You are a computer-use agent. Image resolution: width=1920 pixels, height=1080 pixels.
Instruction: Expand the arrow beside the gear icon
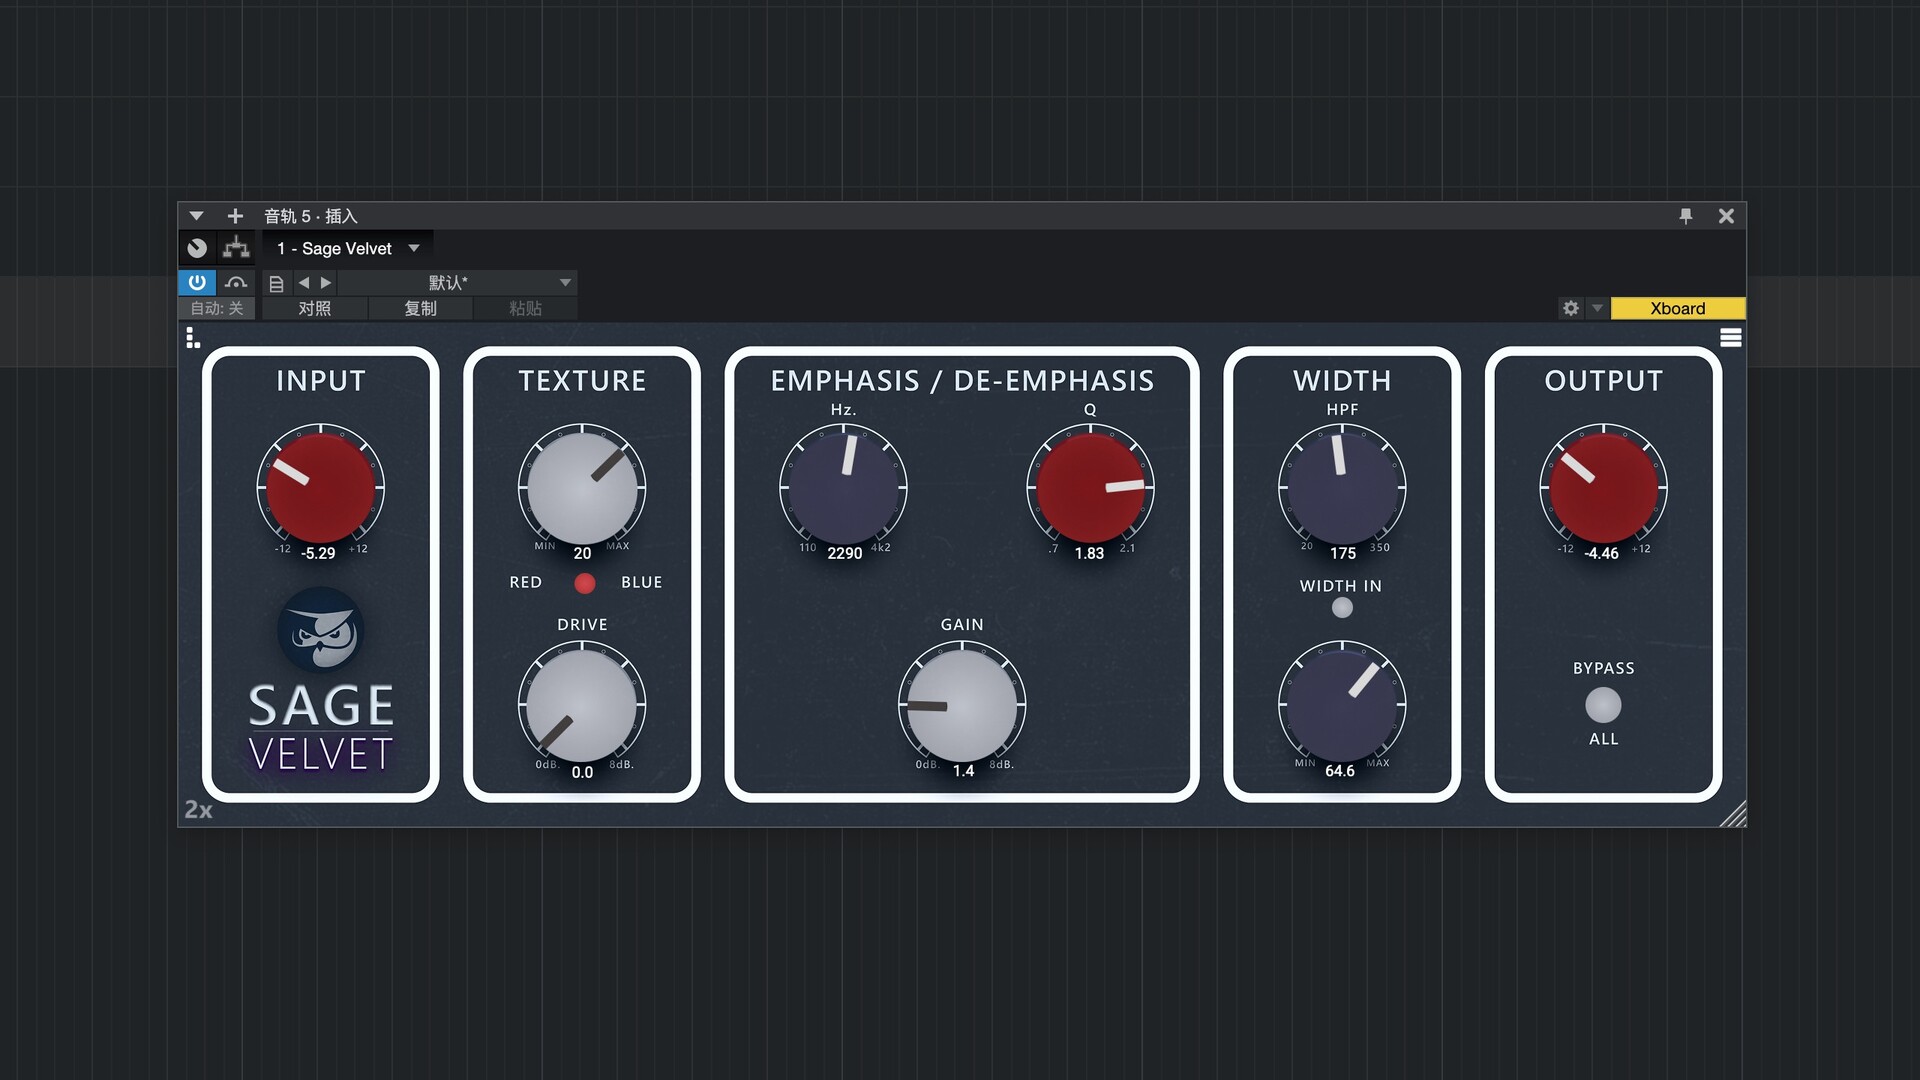point(1597,308)
